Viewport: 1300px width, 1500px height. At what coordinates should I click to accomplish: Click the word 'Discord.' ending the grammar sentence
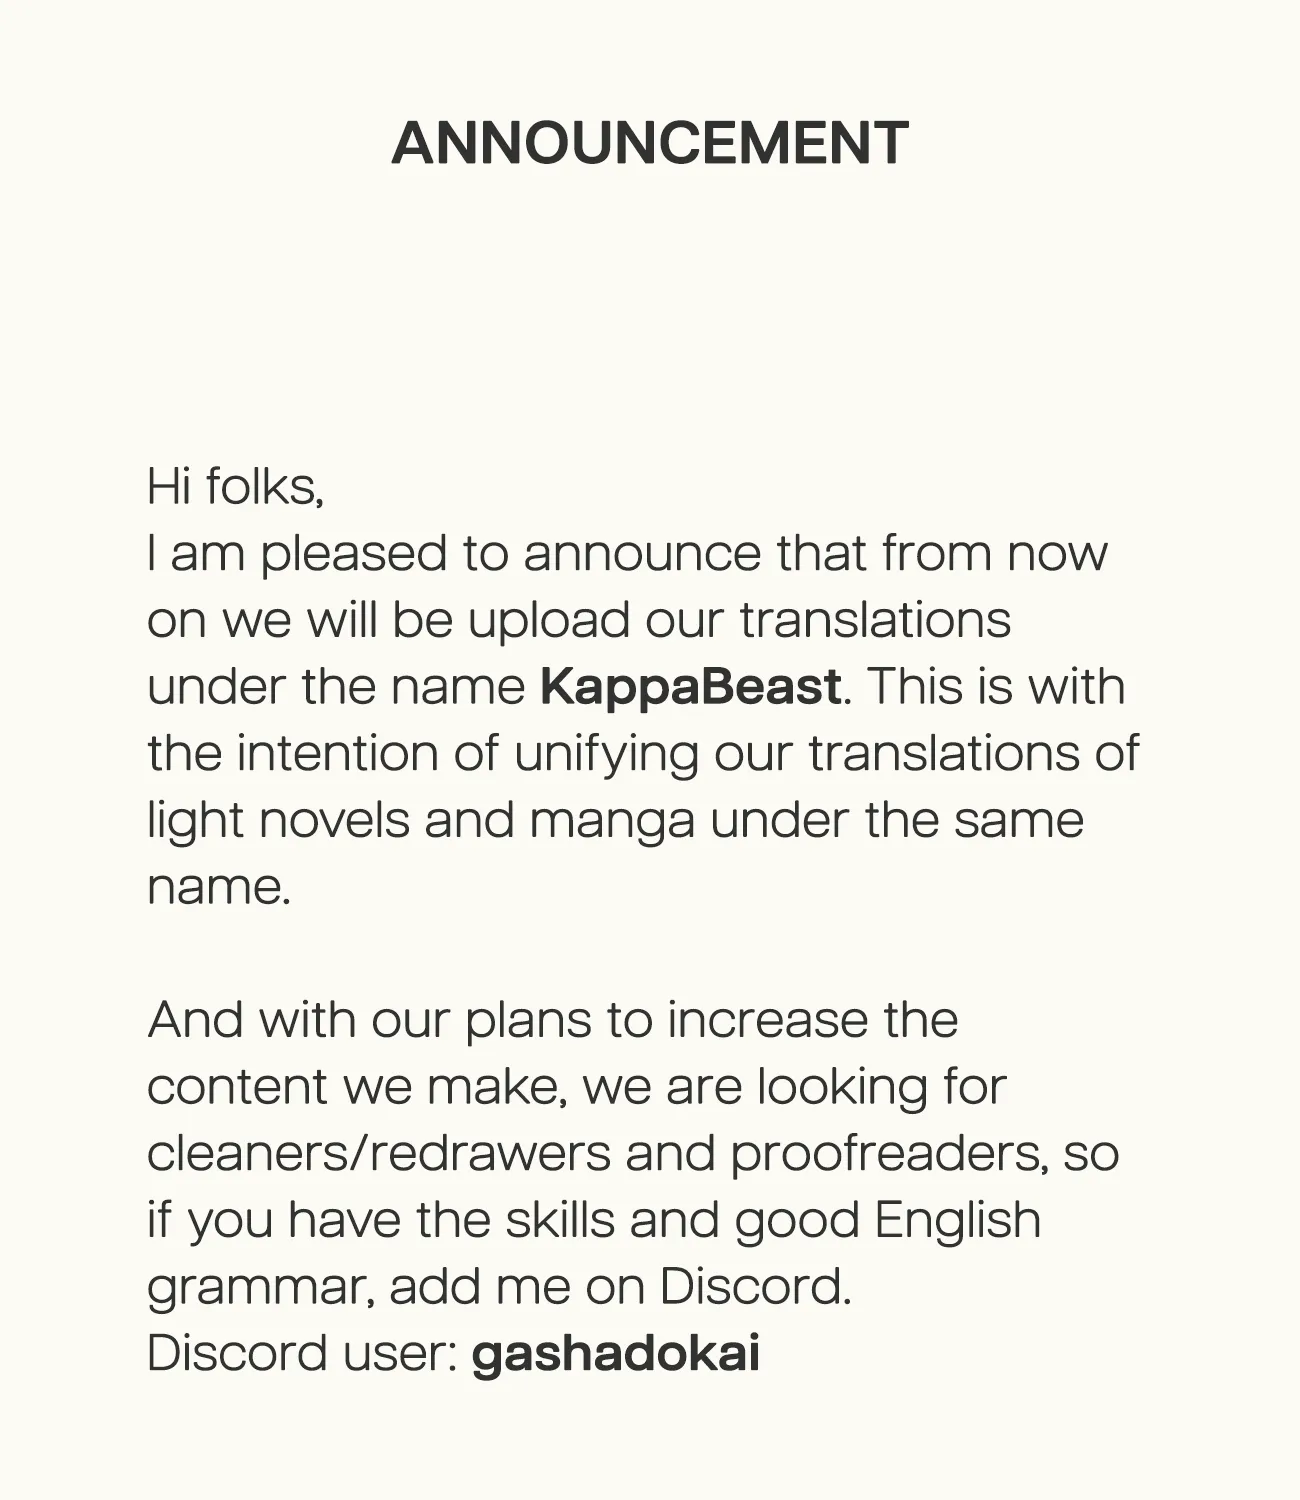coord(756,1287)
